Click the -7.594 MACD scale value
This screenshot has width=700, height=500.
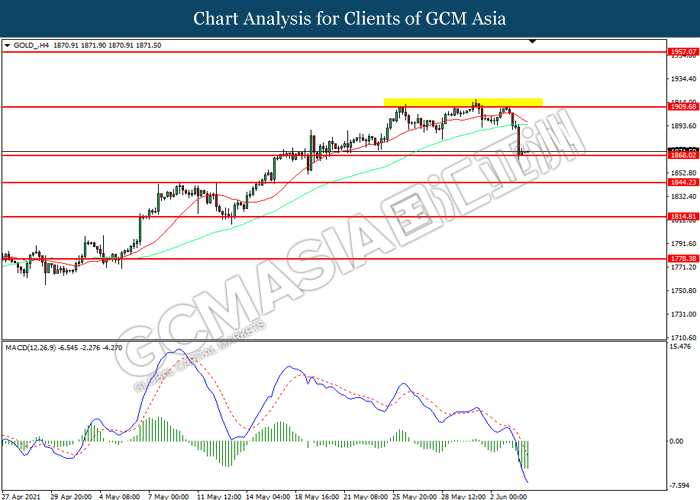(x=680, y=486)
